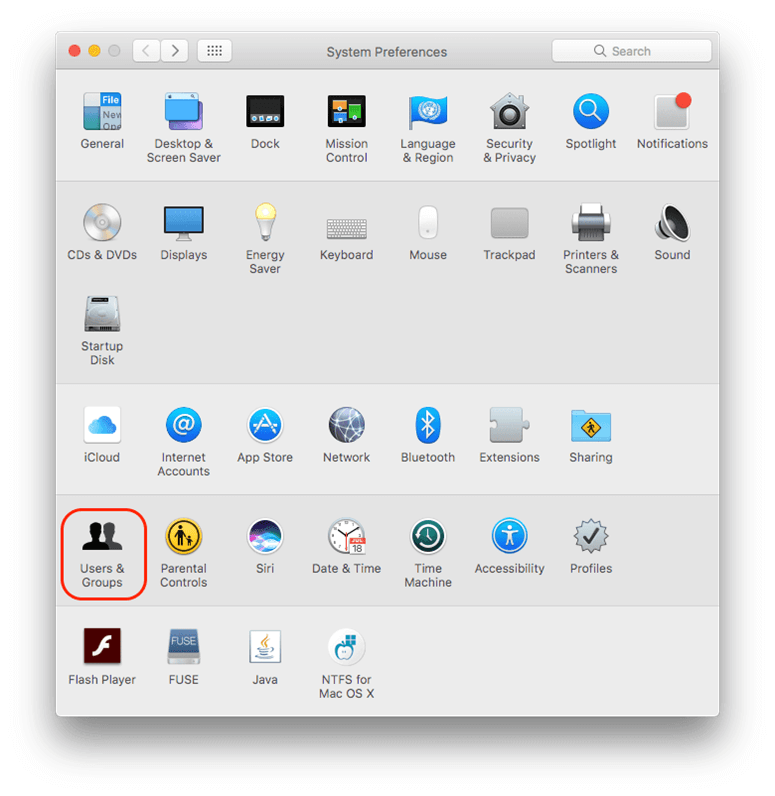
Task: Click the red close window button
Action: pyautogui.click(x=75, y=51)
